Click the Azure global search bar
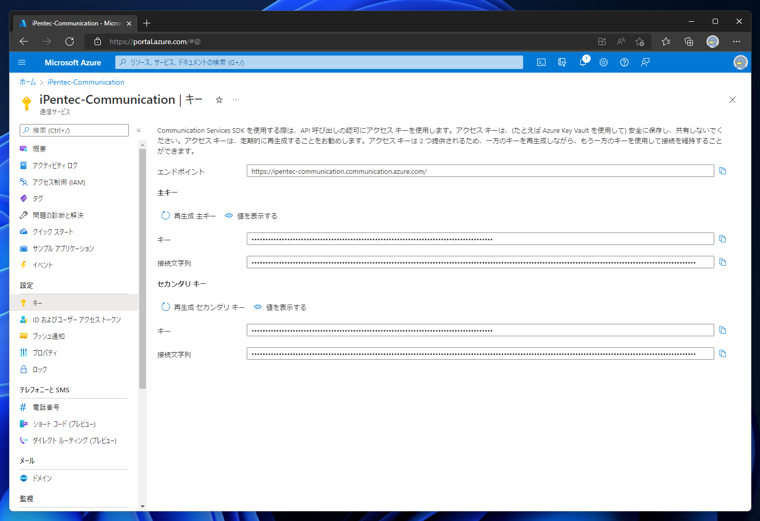This screenshot has width=760, height=521. pos(319,62)
